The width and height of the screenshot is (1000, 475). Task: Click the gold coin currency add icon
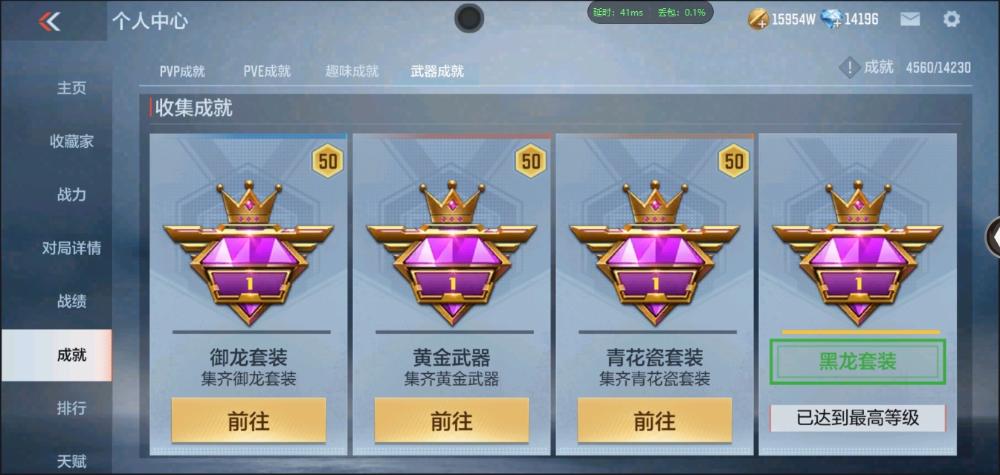pos(758,19)
